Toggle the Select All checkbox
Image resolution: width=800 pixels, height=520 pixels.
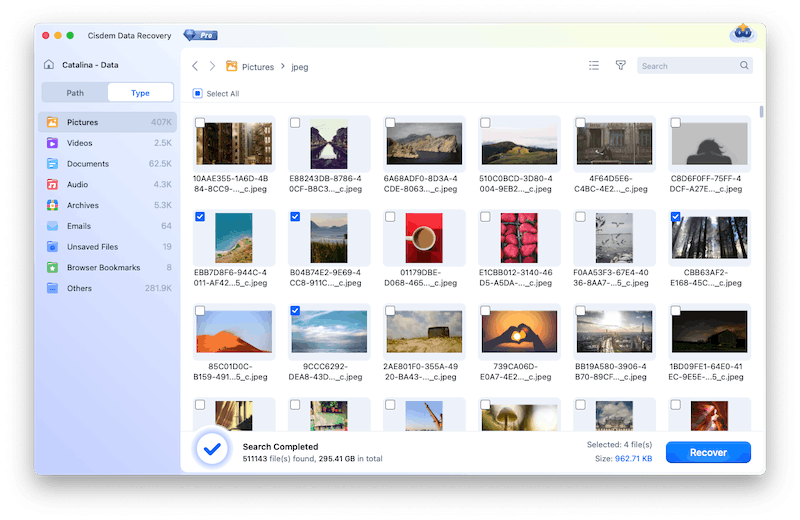197,93
